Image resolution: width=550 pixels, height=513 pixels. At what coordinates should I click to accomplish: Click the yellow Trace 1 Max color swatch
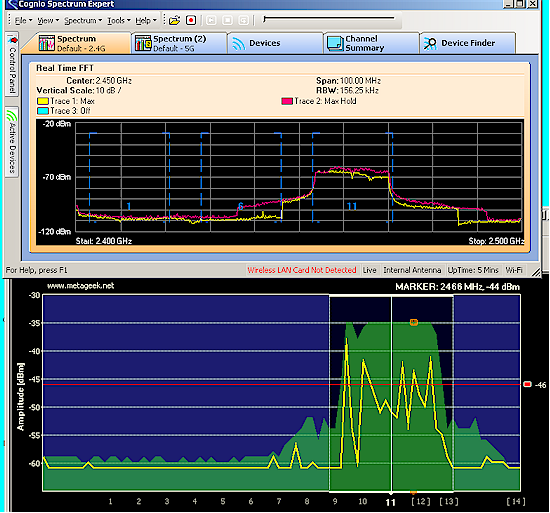click(42, 101)
